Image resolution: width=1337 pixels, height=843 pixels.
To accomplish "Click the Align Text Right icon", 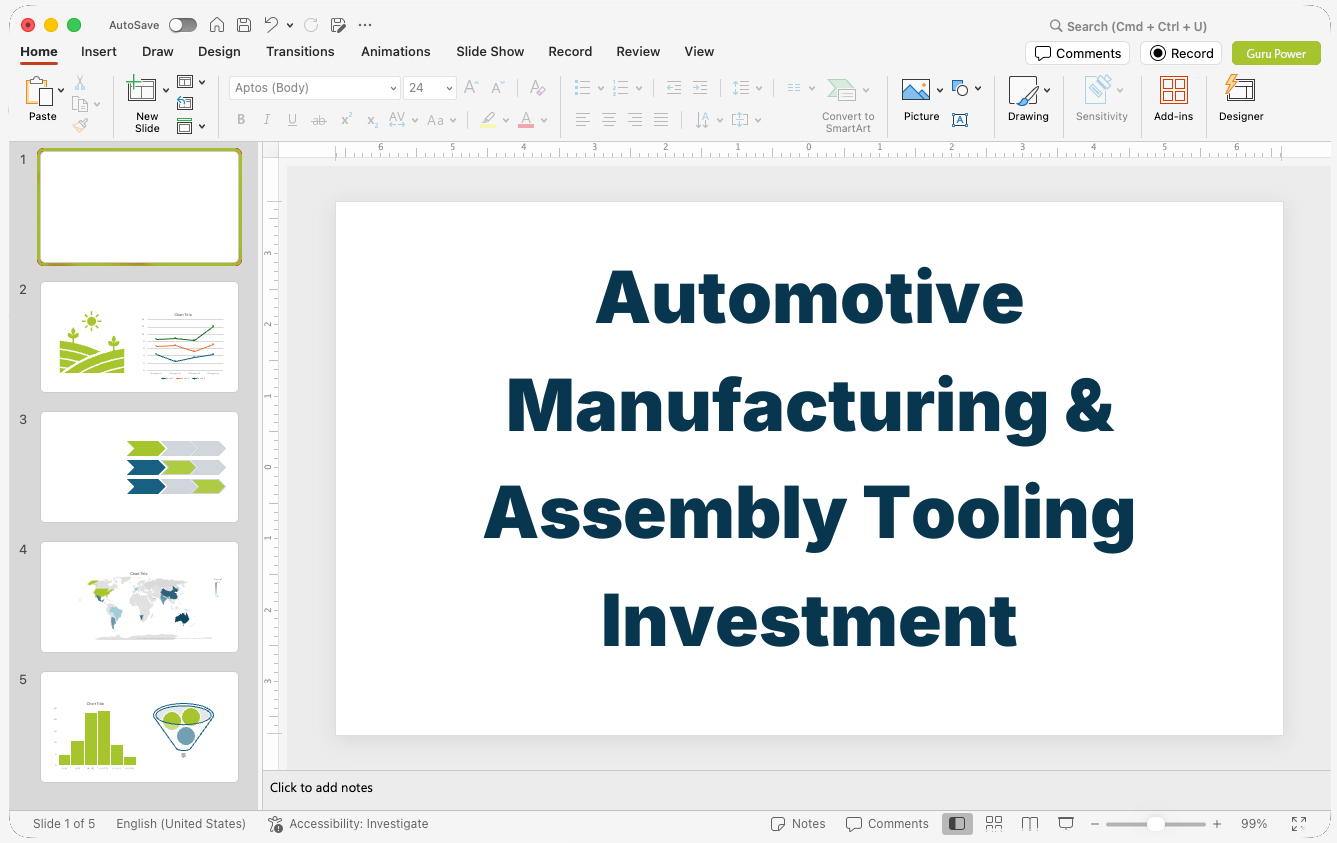I will tap(634, 120).
